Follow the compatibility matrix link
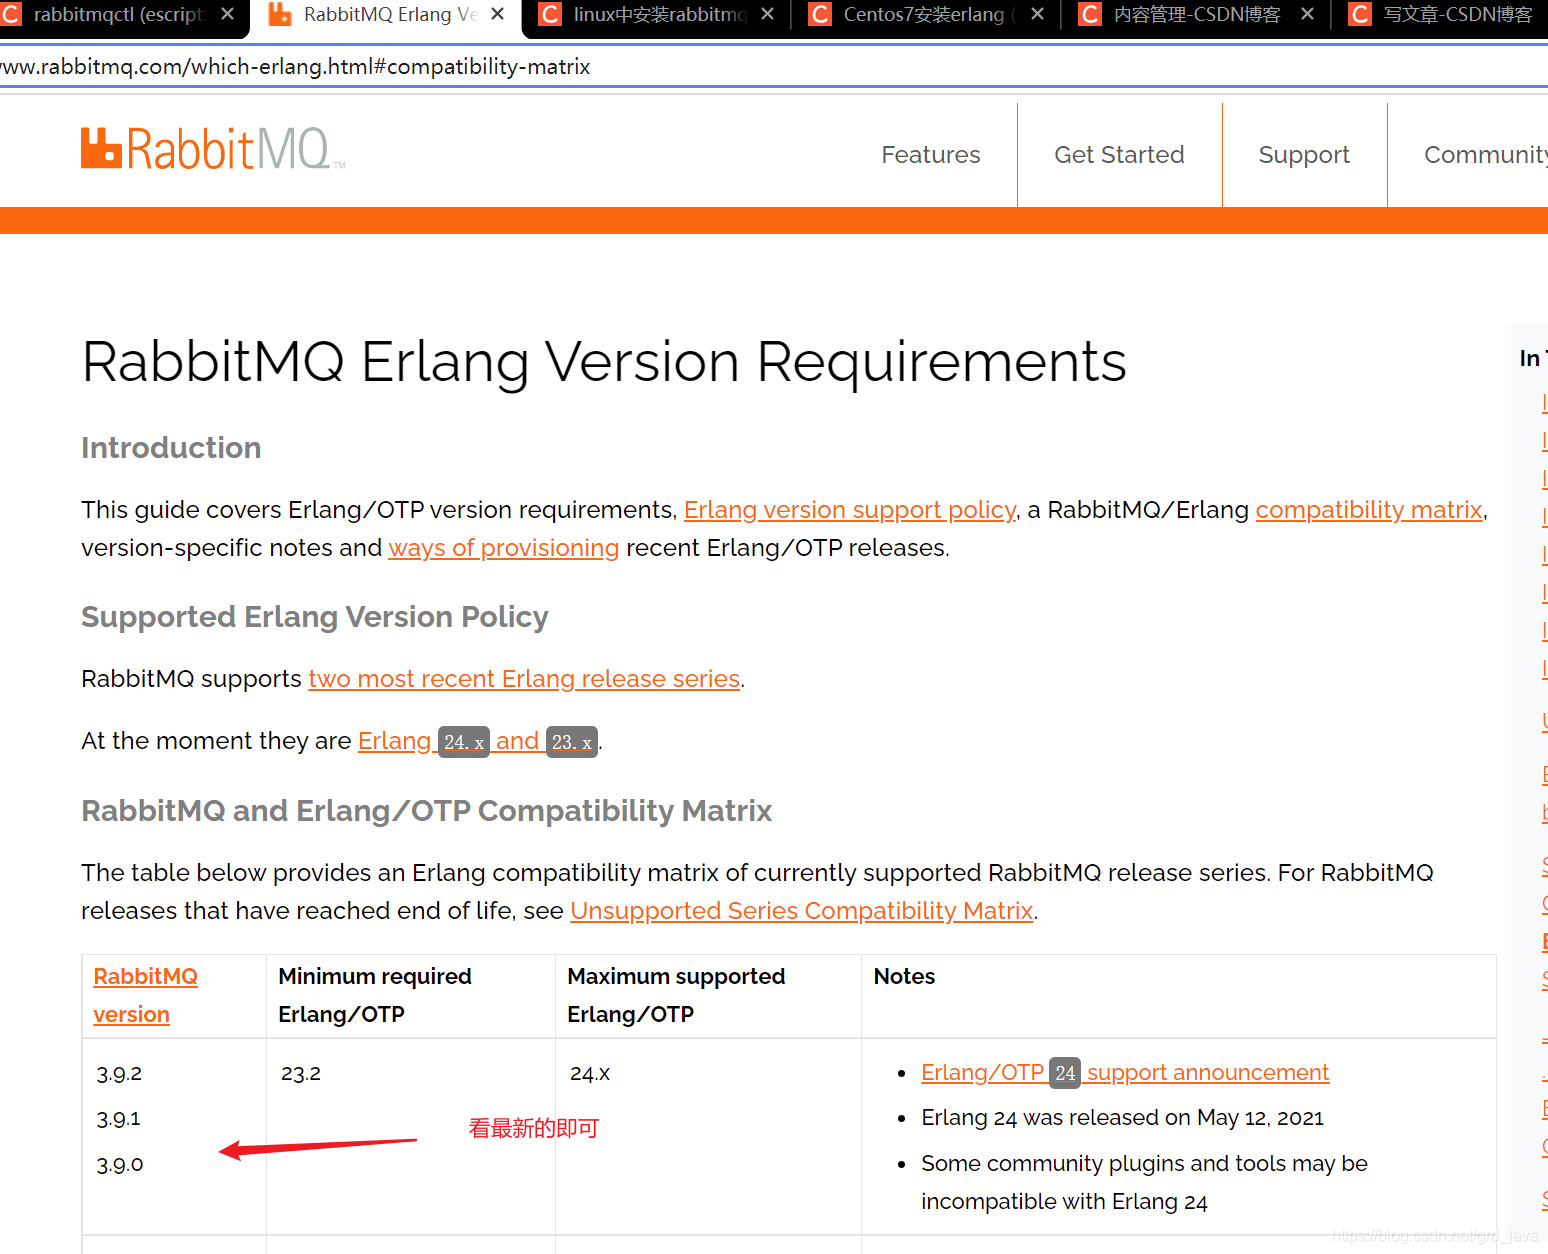Screen dimensions: 1548x1254 coord(1369,510)
